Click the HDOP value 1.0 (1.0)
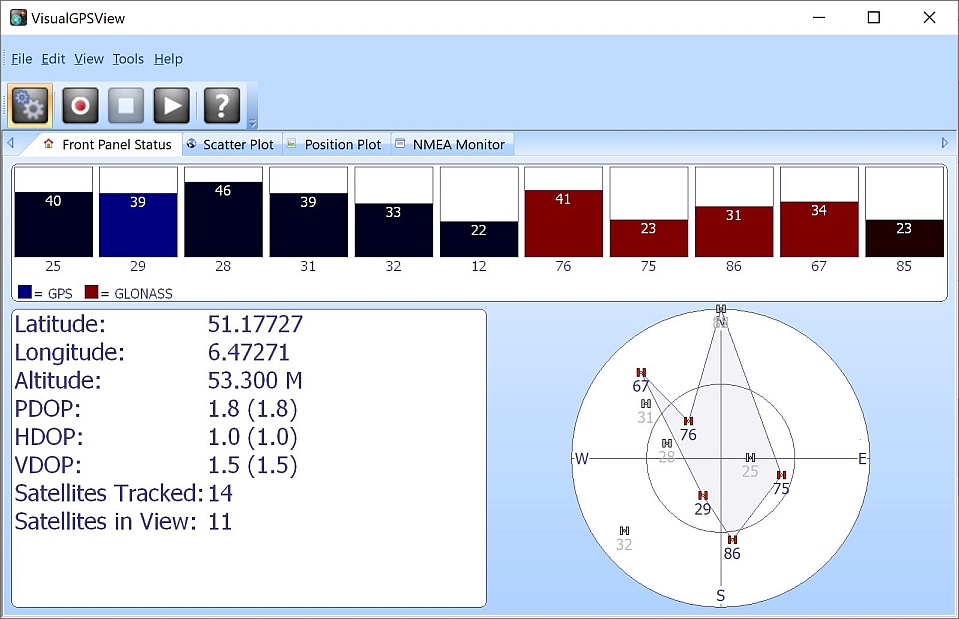Screen dimensions: 959x619 click(x=253, y=437)
